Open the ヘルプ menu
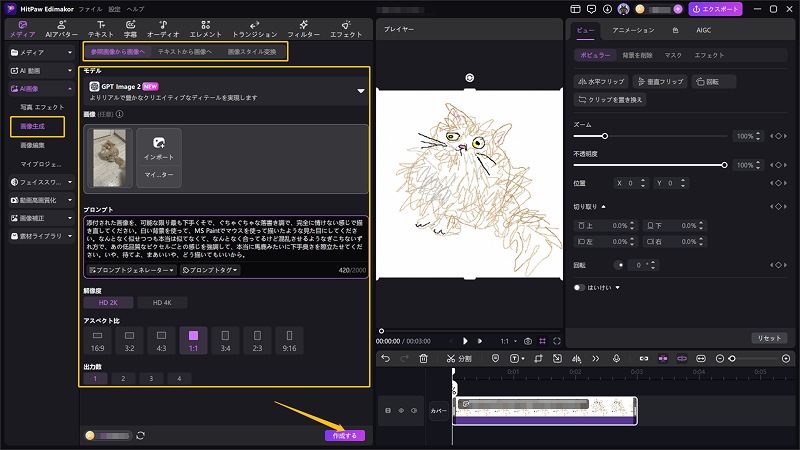 coord(135,9)
